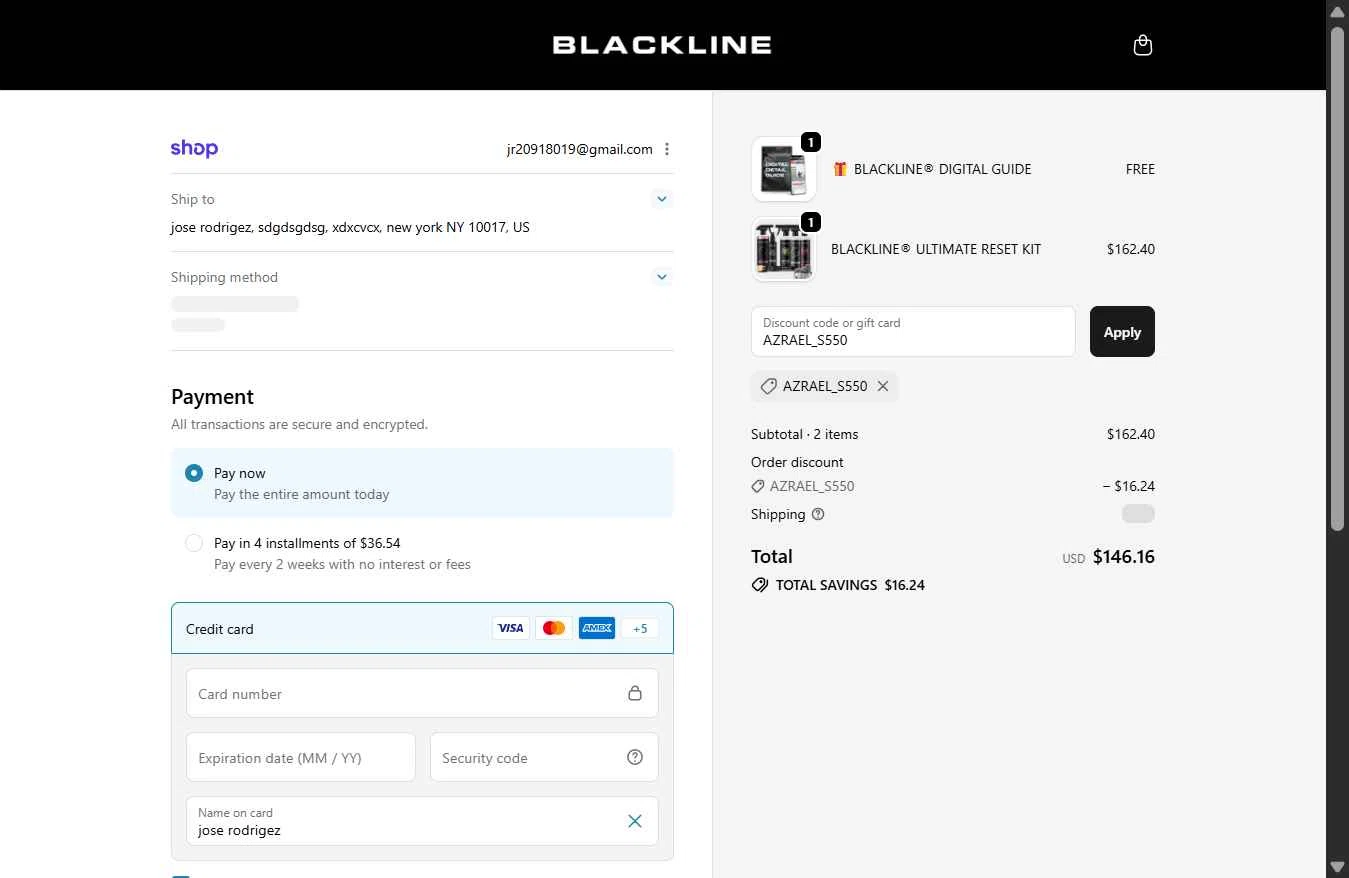This screenshot has width=1349, height=878.
Task: Open the shopping bag cart icon
Action: pyautogui.click(x=1142, y=45)
